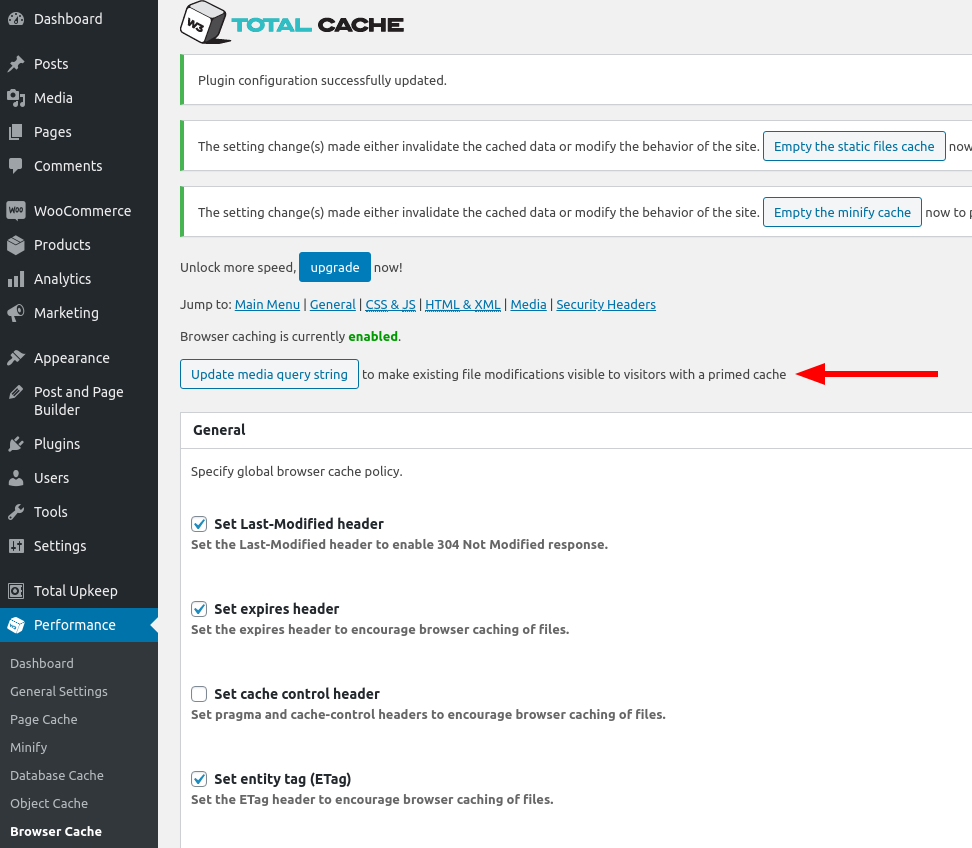
Task: Enable Set cache control header
Action: [199, 694]
